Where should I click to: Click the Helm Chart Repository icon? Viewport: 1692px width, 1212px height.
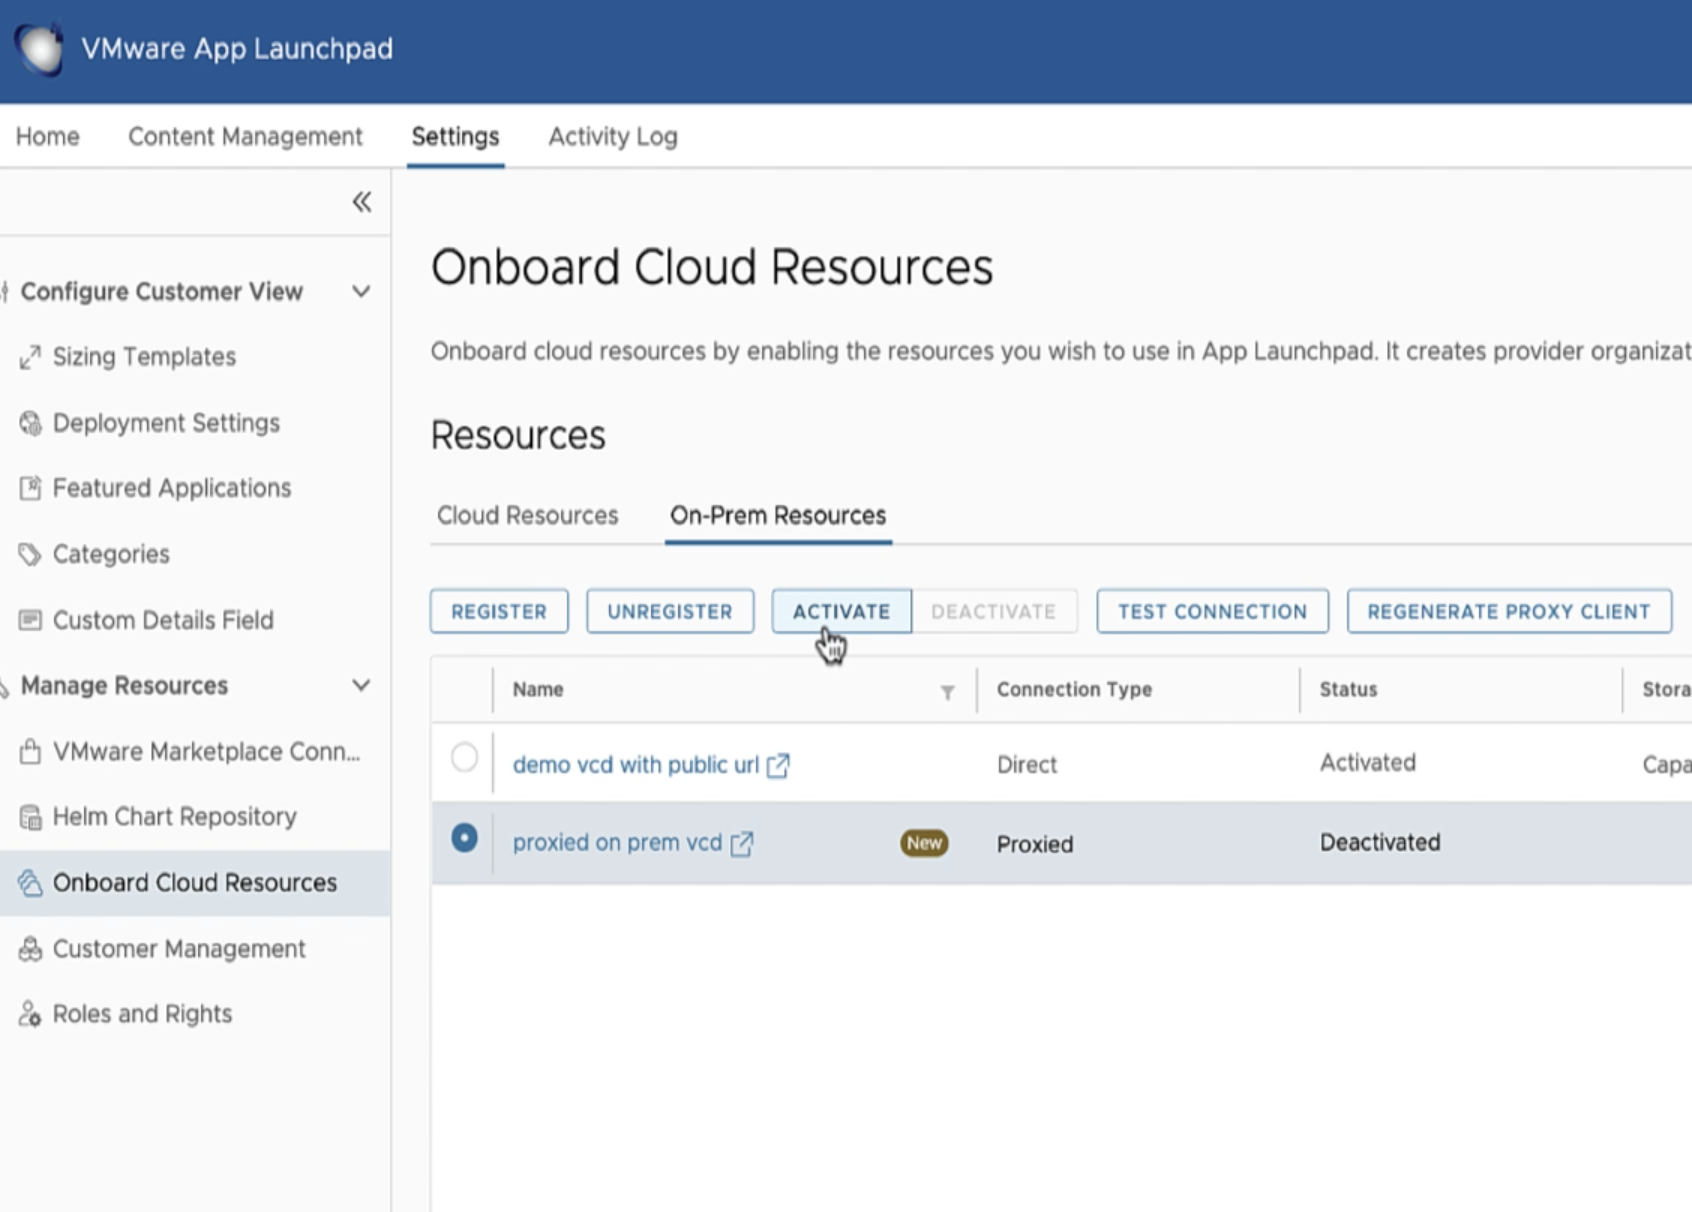pyautogui.click(x=30, y=817)
